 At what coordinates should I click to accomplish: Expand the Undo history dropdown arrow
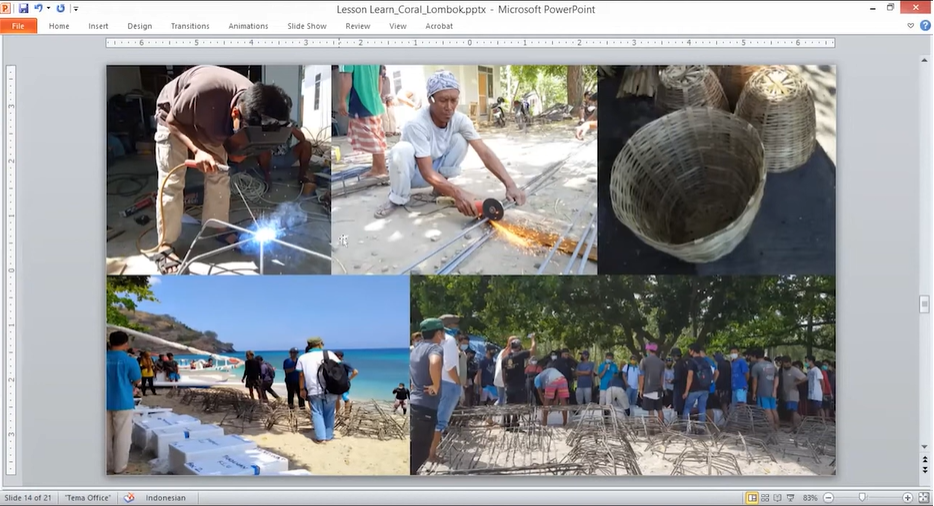point(48,8)
